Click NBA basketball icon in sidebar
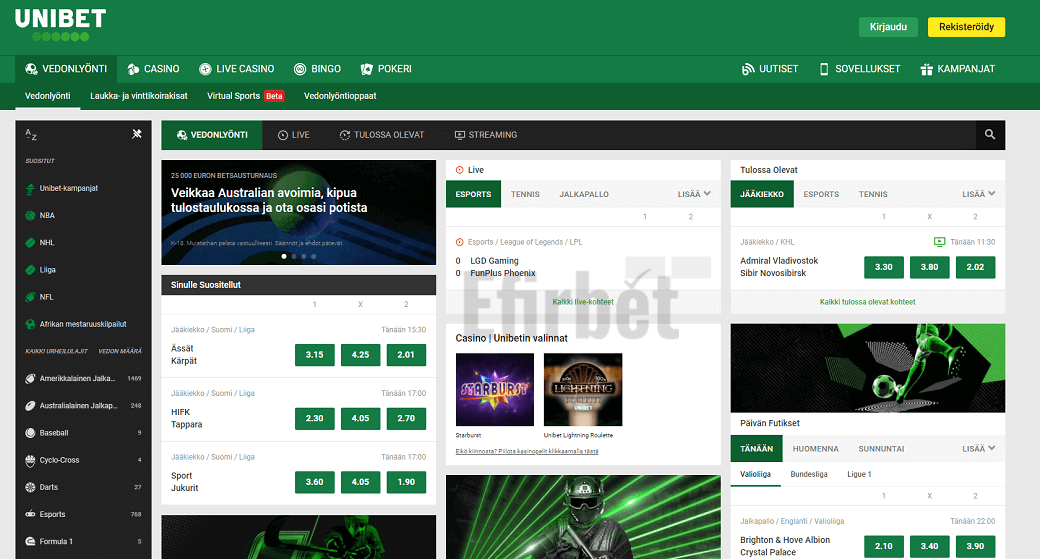The image size is (1040, 559). tap(30, 216)
